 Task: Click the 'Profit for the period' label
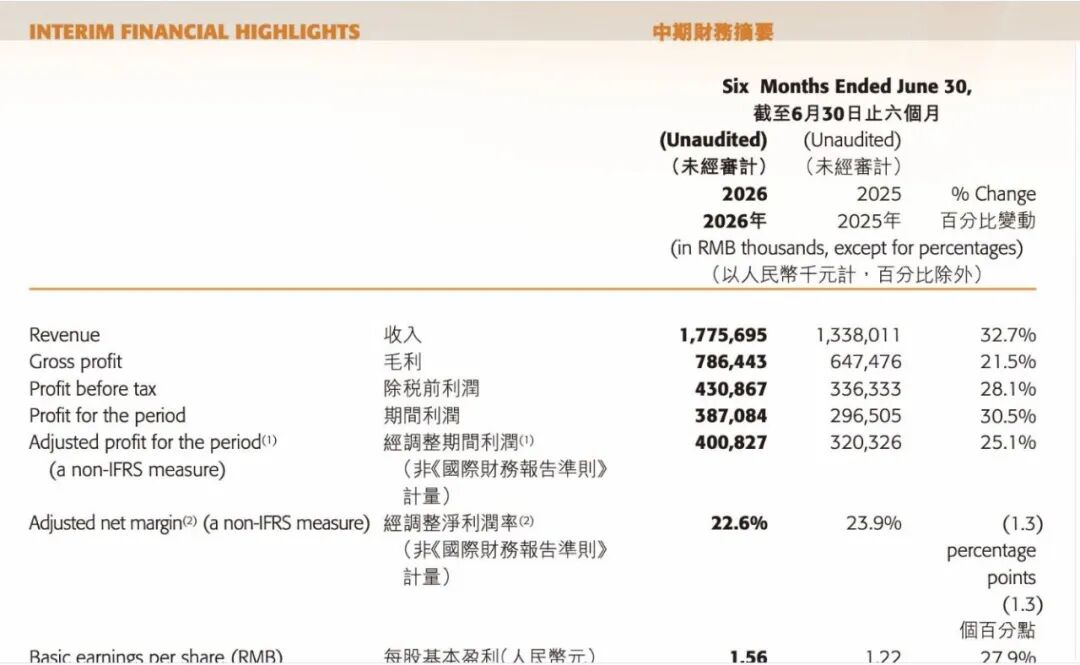(107, 416)
